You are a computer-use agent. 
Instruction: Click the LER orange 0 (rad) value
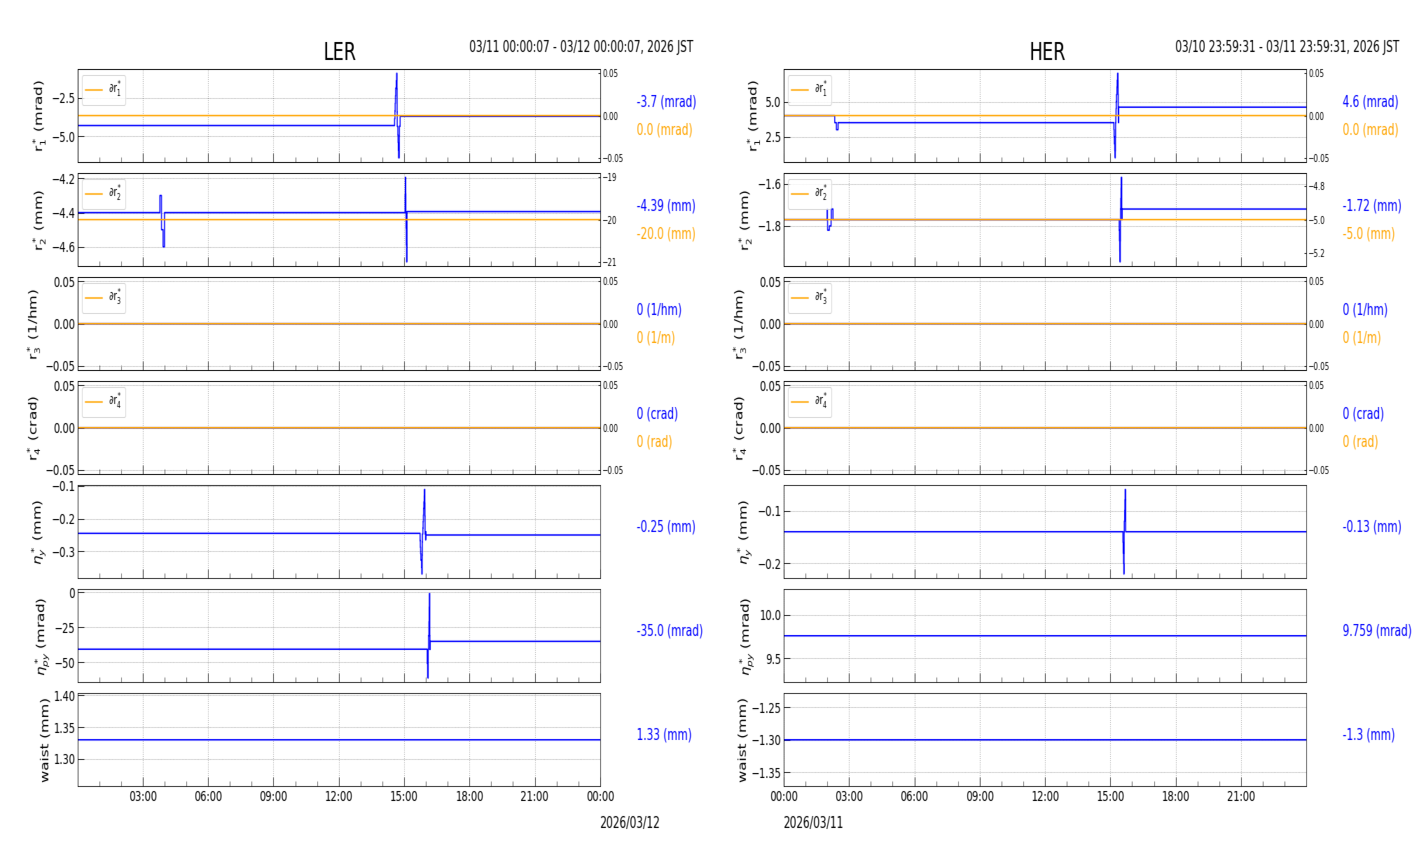(x=654, y=442)
